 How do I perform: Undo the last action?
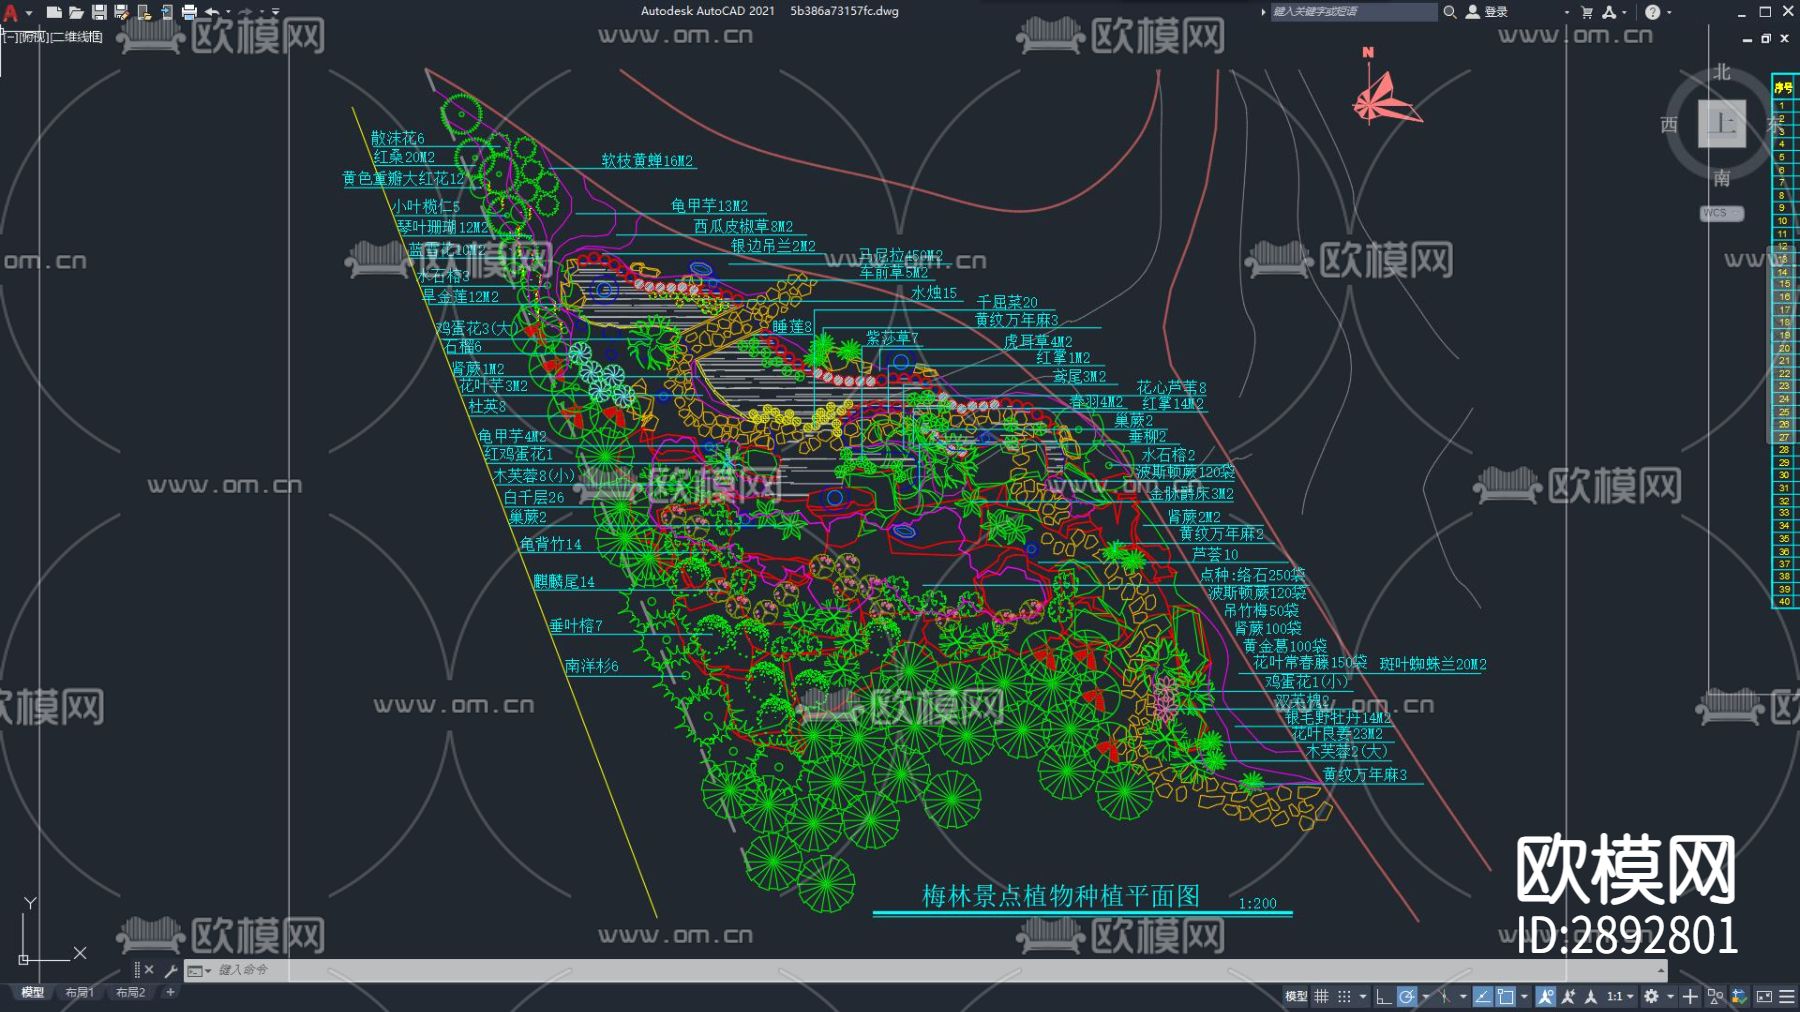(x=211, y=12)
